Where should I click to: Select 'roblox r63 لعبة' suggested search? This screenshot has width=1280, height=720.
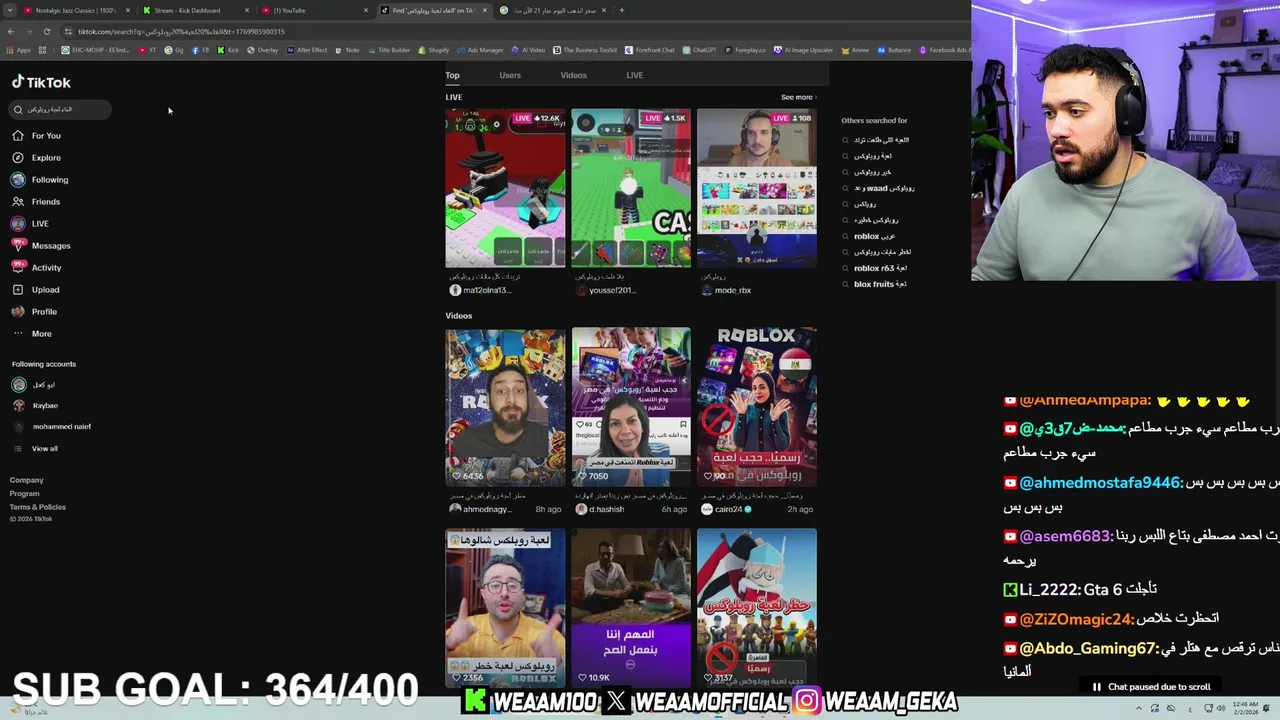876,268
